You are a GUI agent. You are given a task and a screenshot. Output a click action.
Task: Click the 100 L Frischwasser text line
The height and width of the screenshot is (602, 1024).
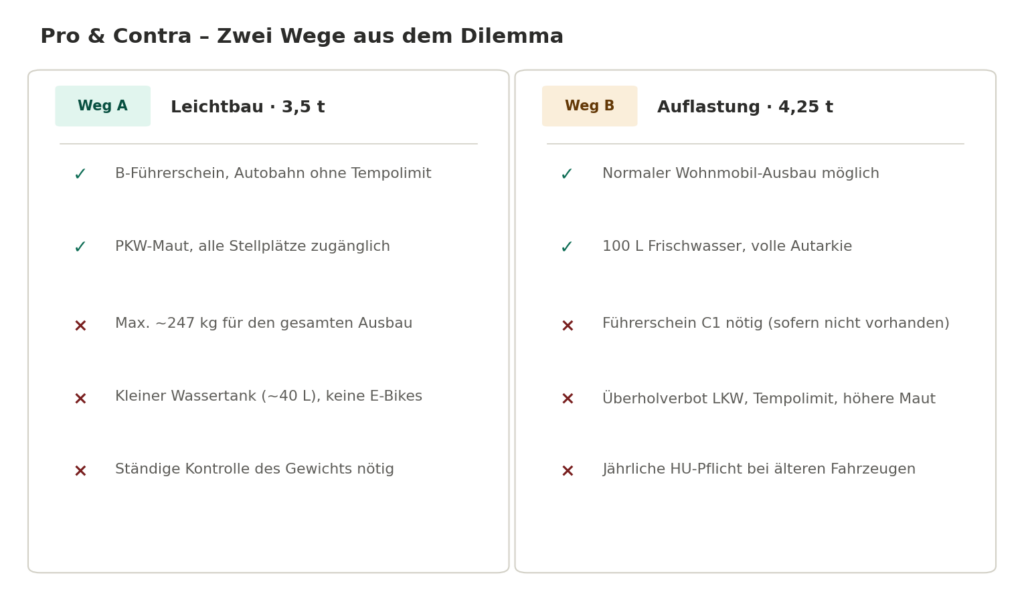(727, 246)
